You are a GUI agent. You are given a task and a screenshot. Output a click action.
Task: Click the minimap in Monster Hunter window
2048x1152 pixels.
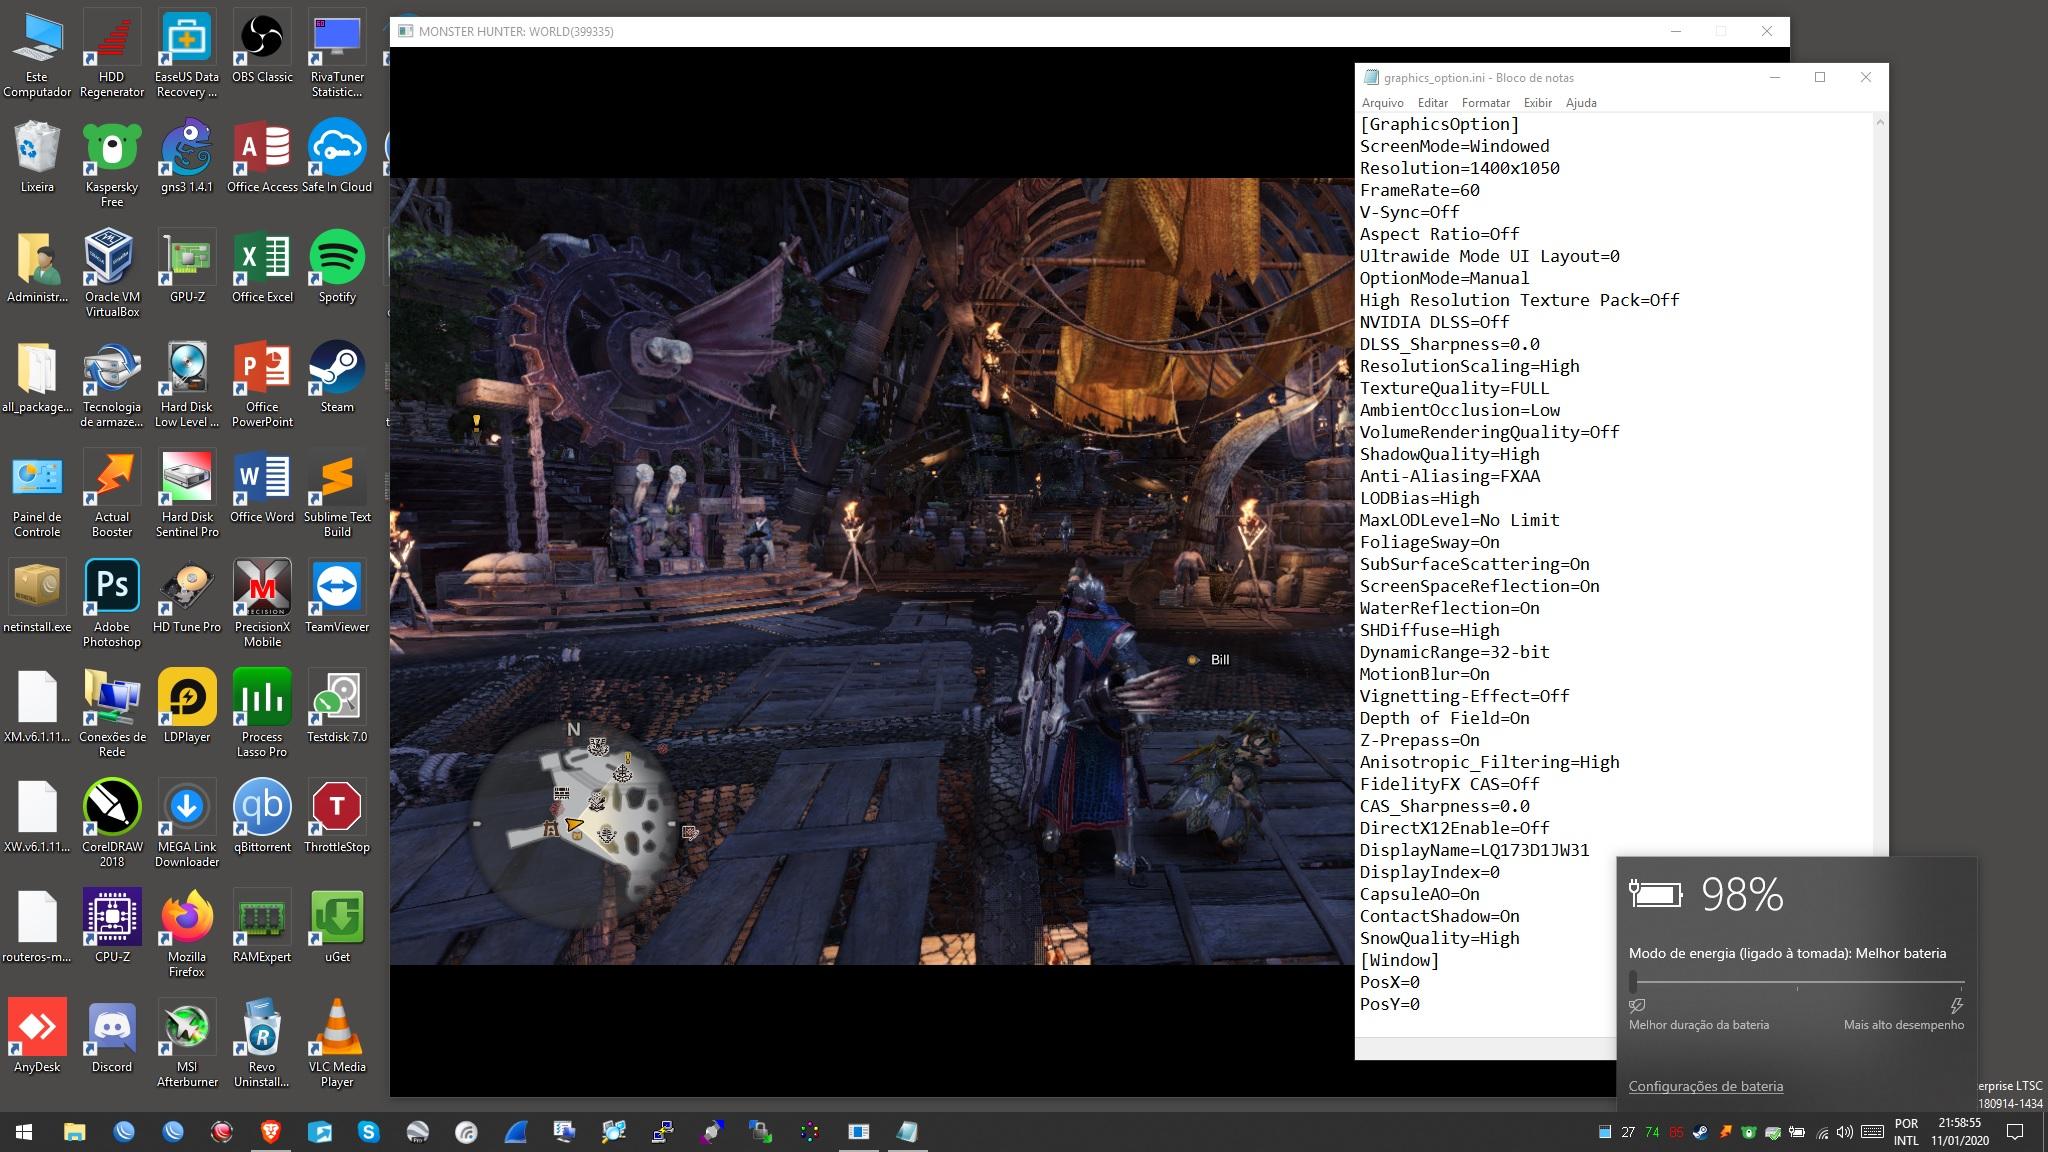click(573, 822)
